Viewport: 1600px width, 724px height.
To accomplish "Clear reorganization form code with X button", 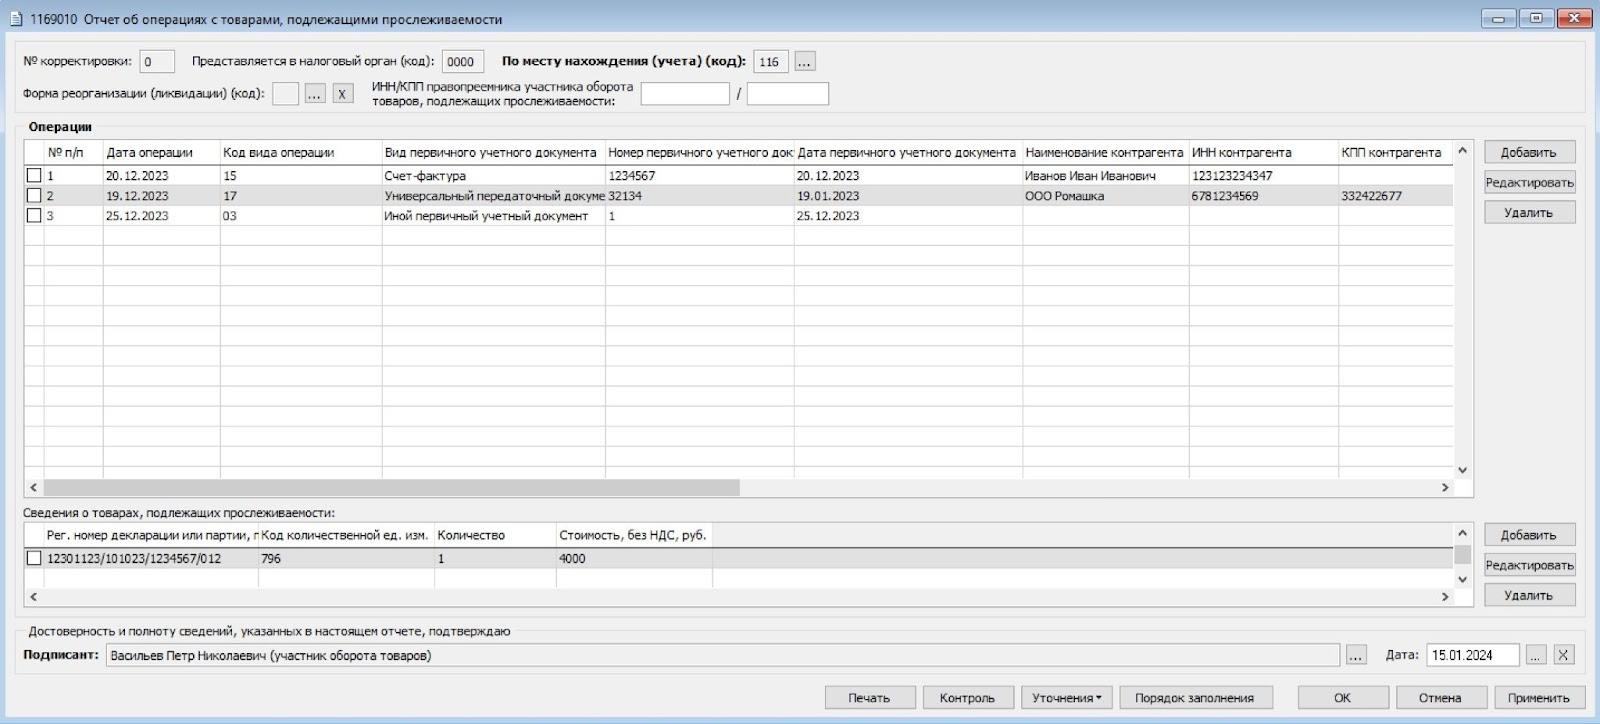I will pyautogui.click(x=342, y=94).
